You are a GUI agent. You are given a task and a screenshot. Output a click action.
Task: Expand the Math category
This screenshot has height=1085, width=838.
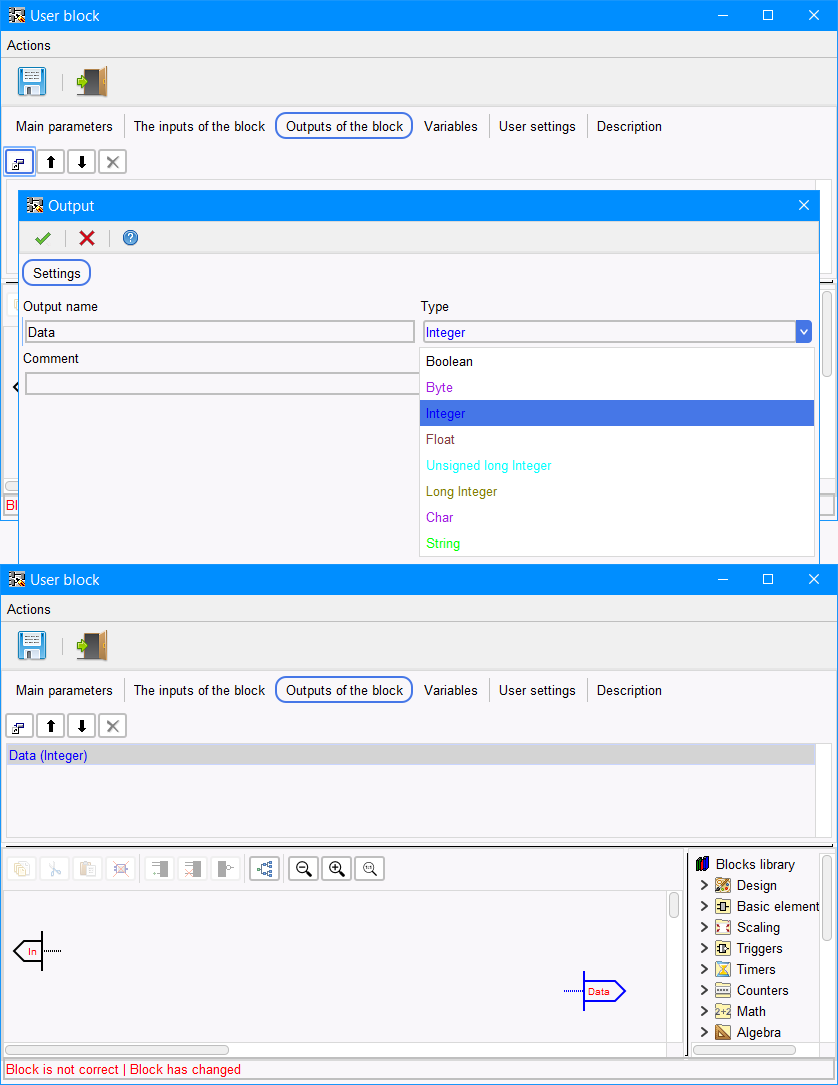point(704,1011)
